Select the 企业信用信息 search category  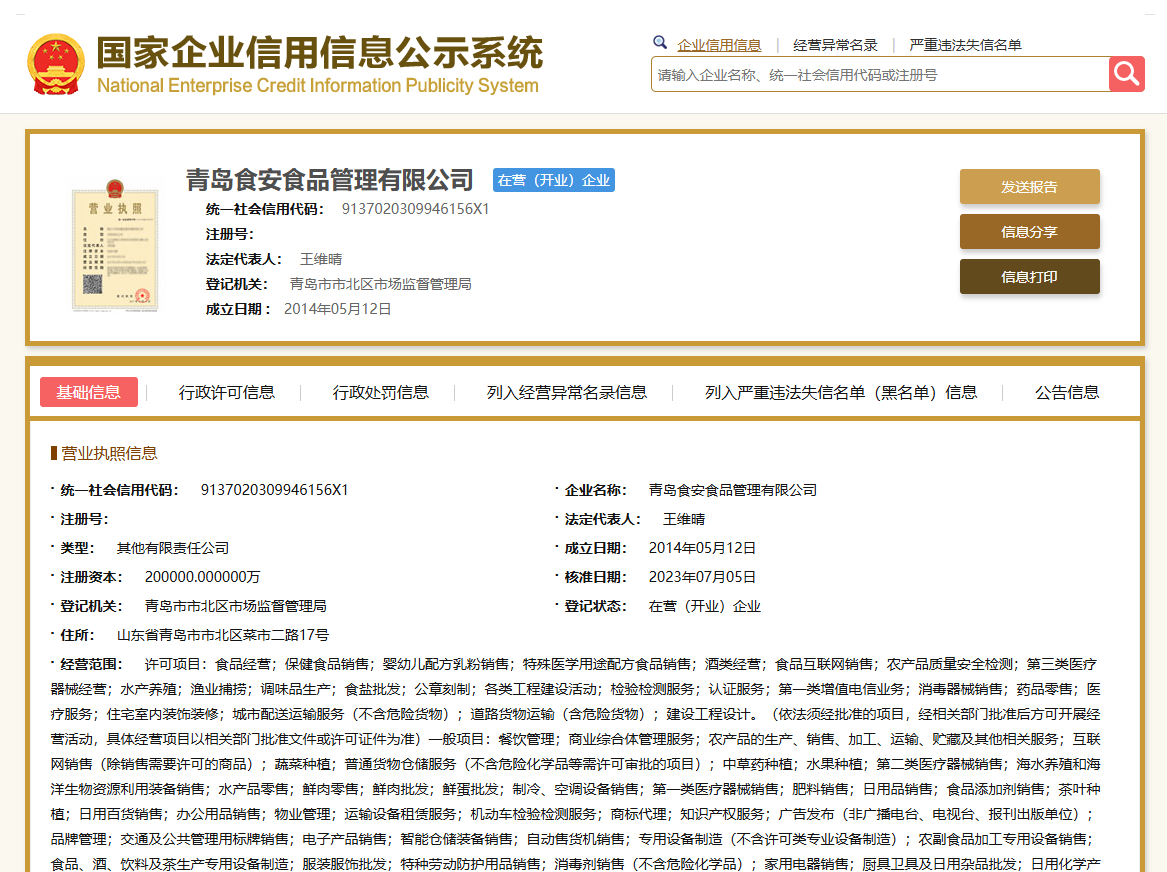pos(719,45)
